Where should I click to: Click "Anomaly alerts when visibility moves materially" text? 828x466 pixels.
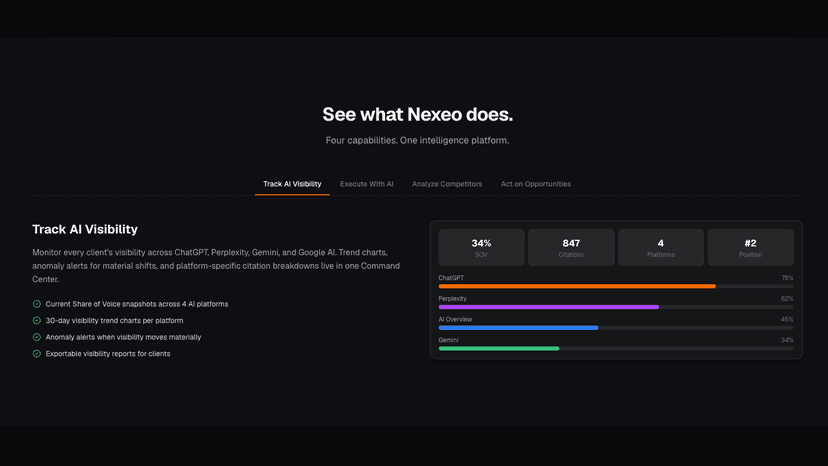[123, 337]
